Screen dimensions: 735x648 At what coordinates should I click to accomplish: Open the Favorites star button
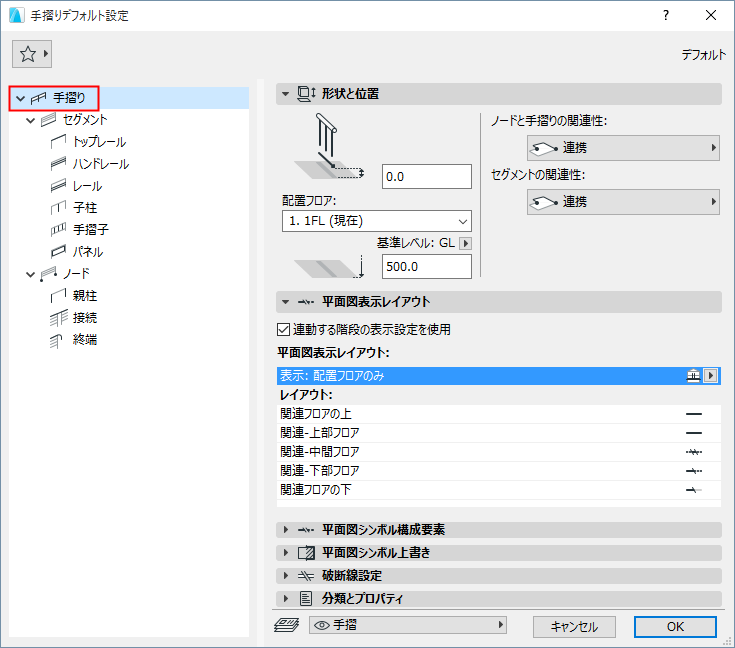(x=32, y=54)
